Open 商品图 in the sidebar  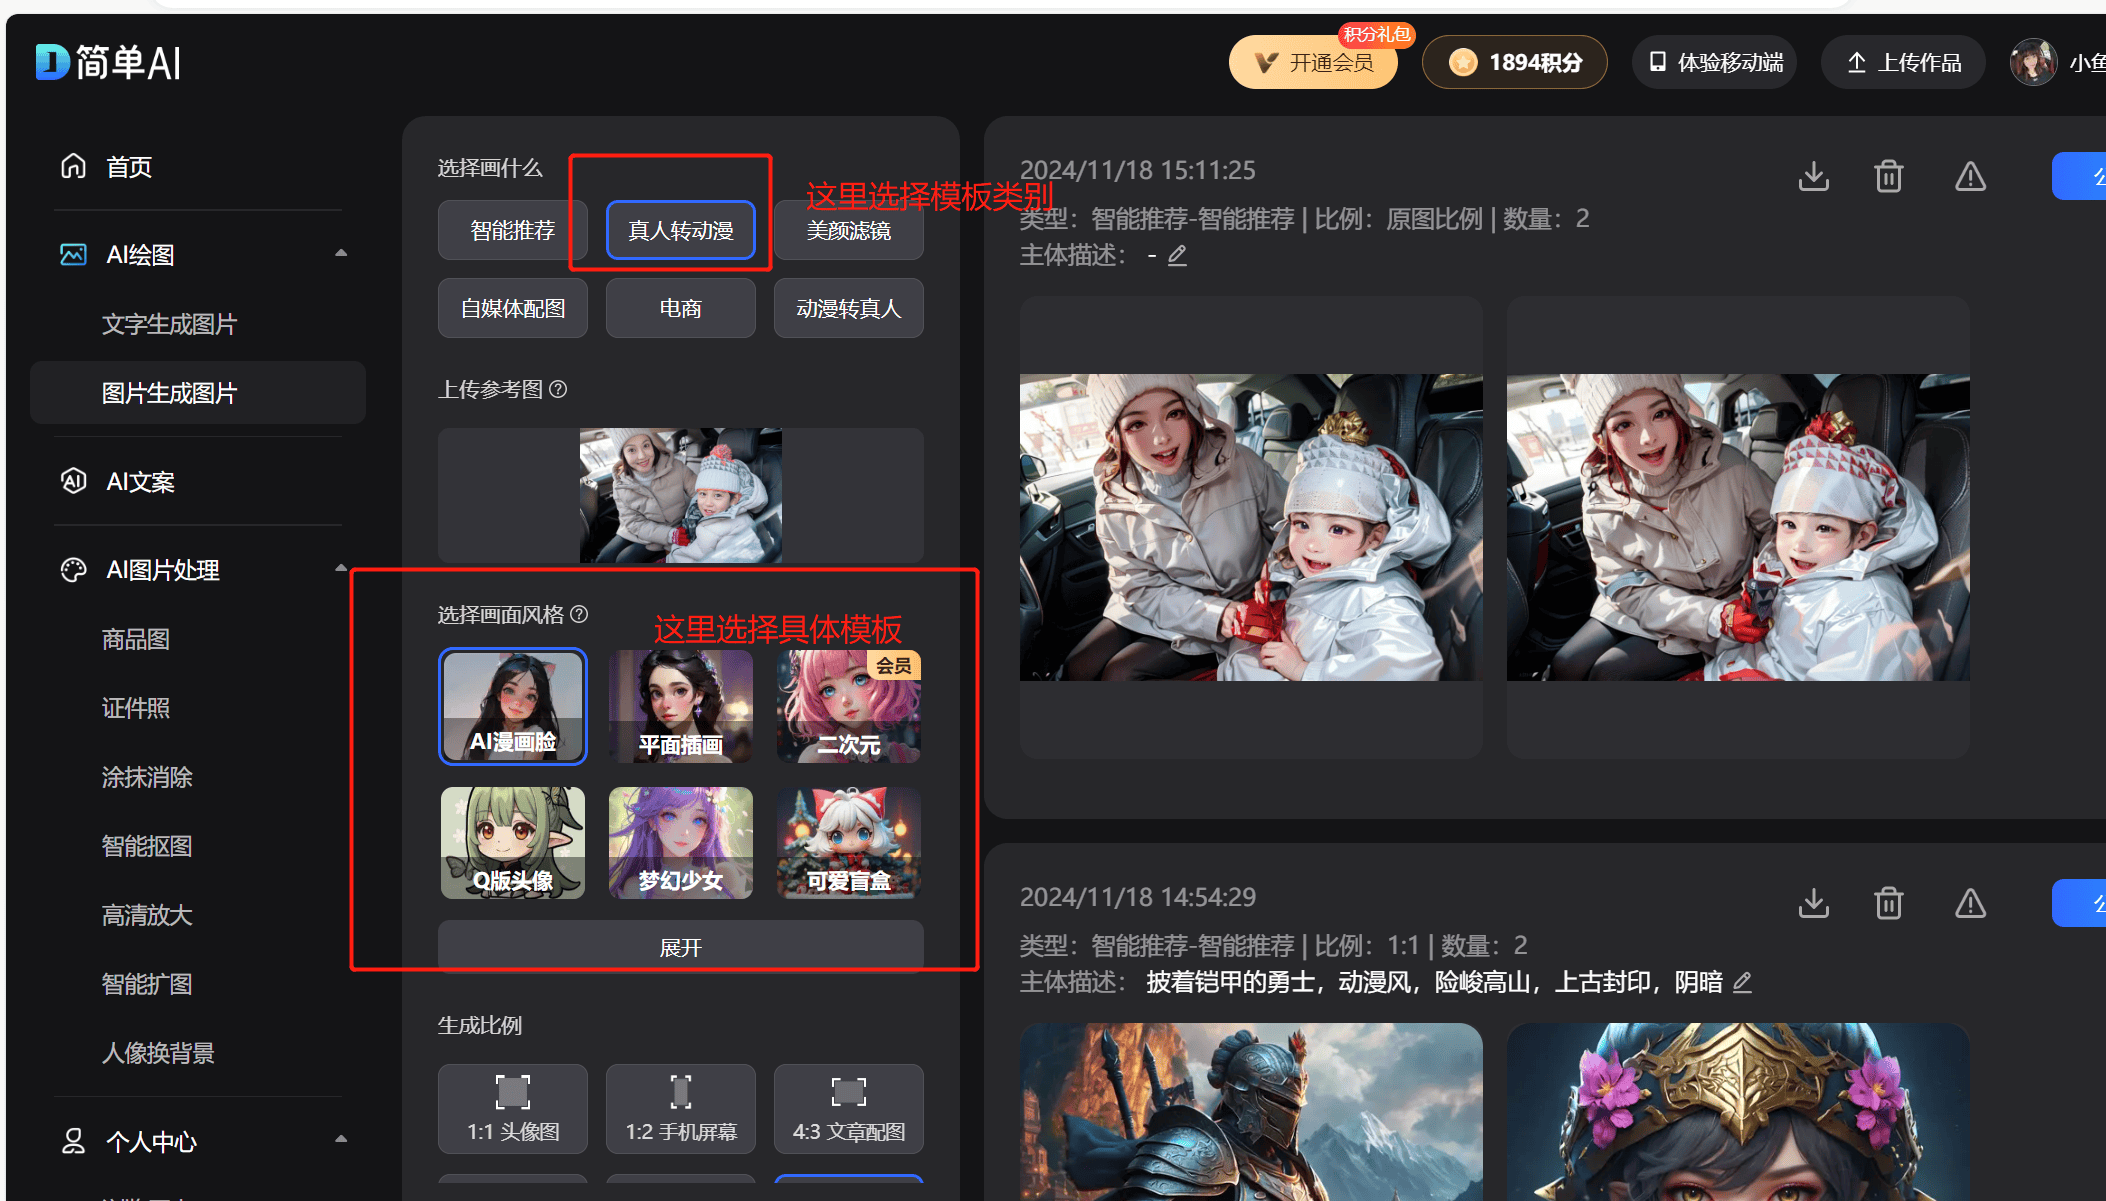tap(136, 639)
